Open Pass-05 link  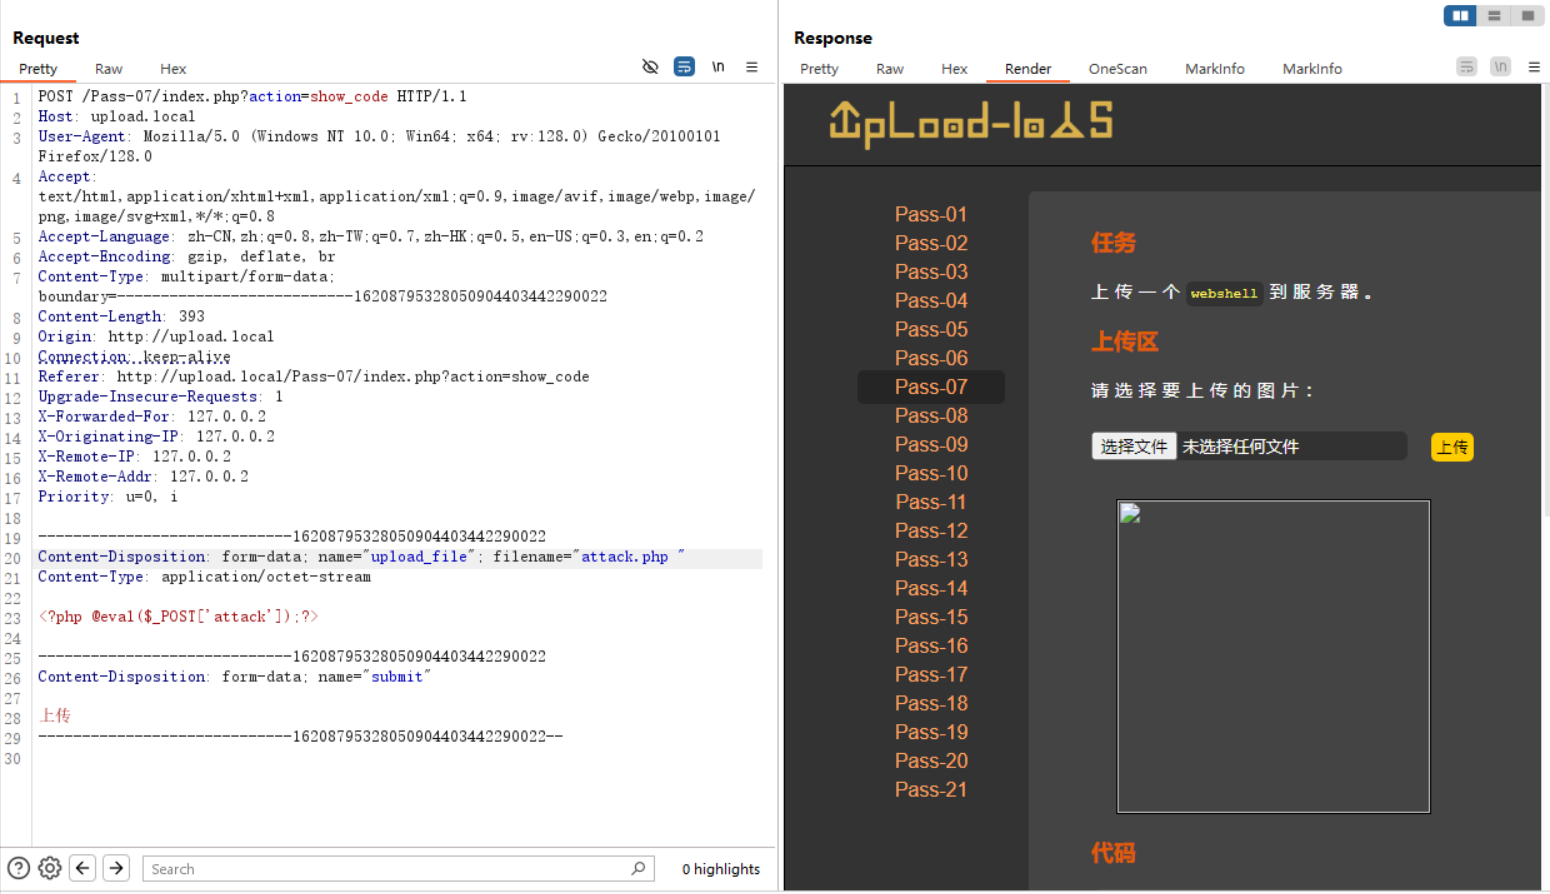pos(931,329)
